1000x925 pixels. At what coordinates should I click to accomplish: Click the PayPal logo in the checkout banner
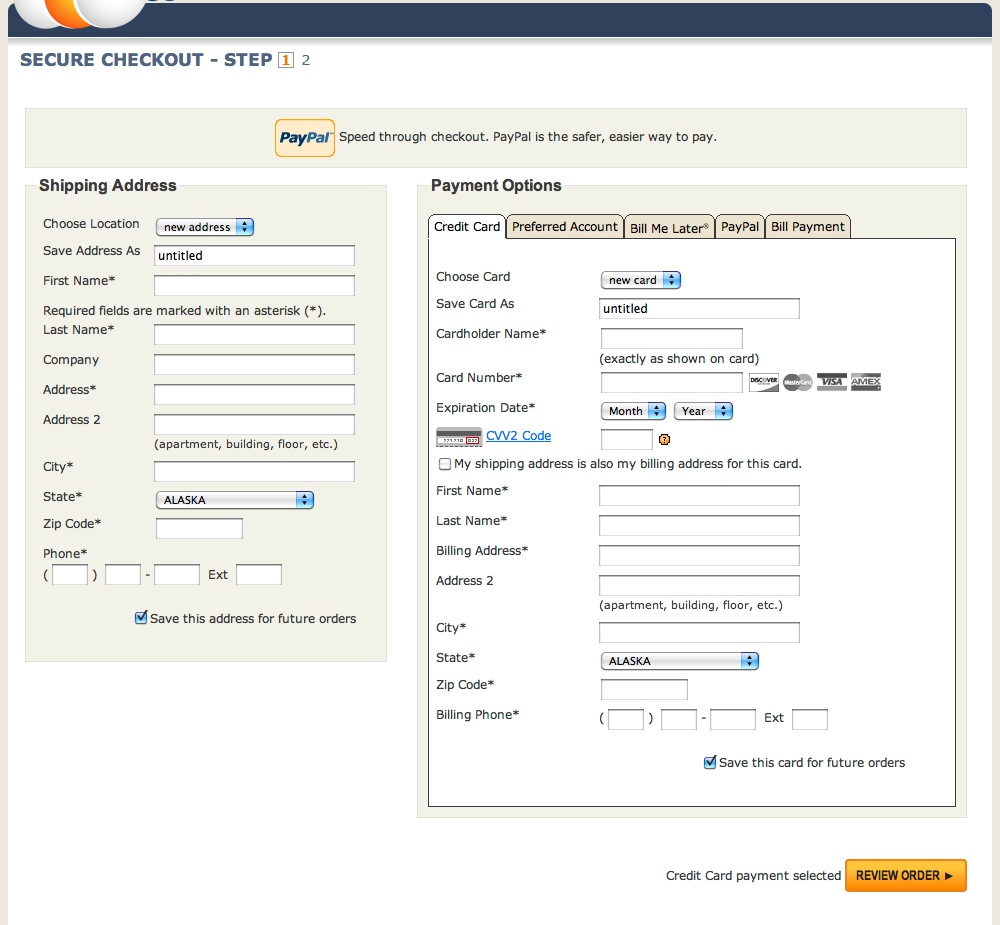click(304, 137)
